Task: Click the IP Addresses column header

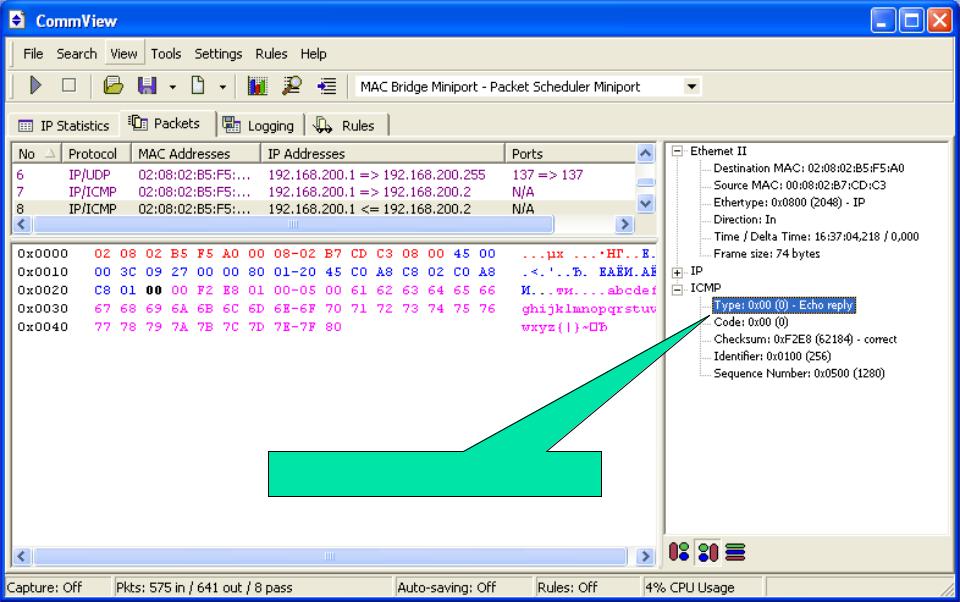Action: click(x=382, y=154)
